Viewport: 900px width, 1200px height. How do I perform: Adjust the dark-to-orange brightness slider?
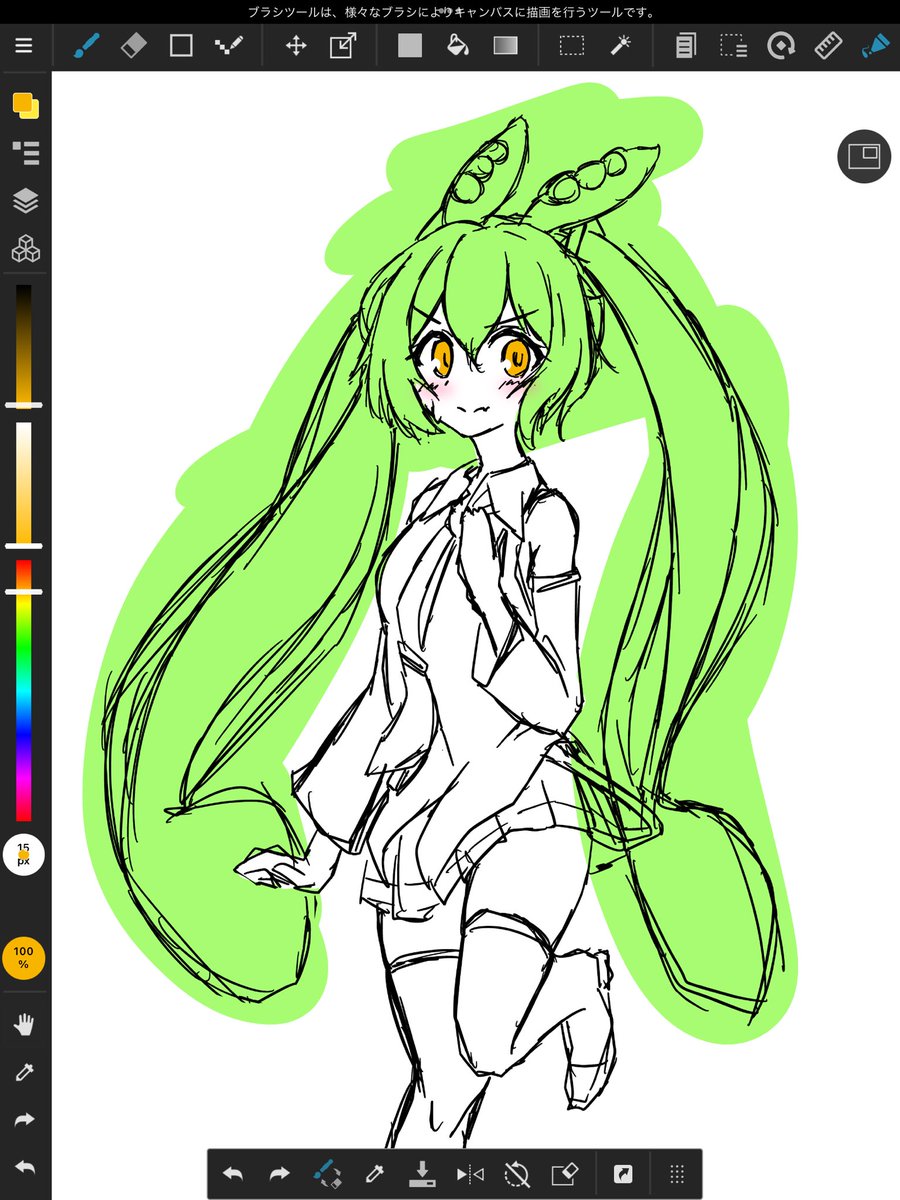23,345
